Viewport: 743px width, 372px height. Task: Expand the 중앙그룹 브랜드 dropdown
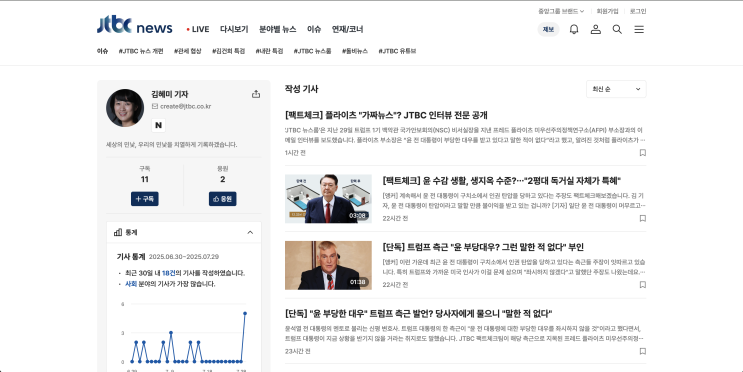pos(561,11)
